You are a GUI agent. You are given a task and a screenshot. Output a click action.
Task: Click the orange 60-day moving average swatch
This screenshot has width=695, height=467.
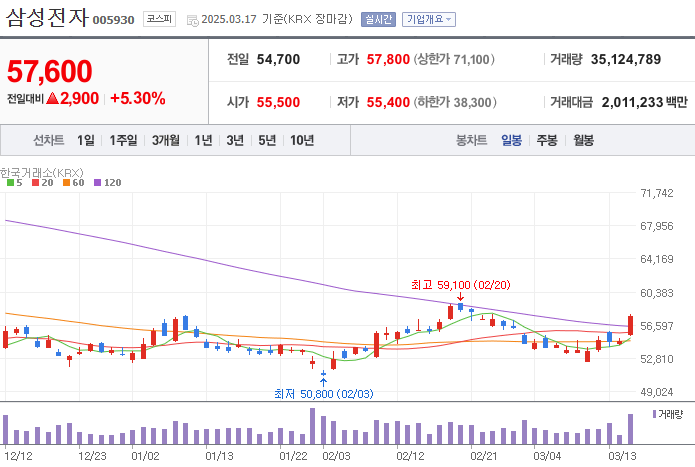tap(66, 183)
